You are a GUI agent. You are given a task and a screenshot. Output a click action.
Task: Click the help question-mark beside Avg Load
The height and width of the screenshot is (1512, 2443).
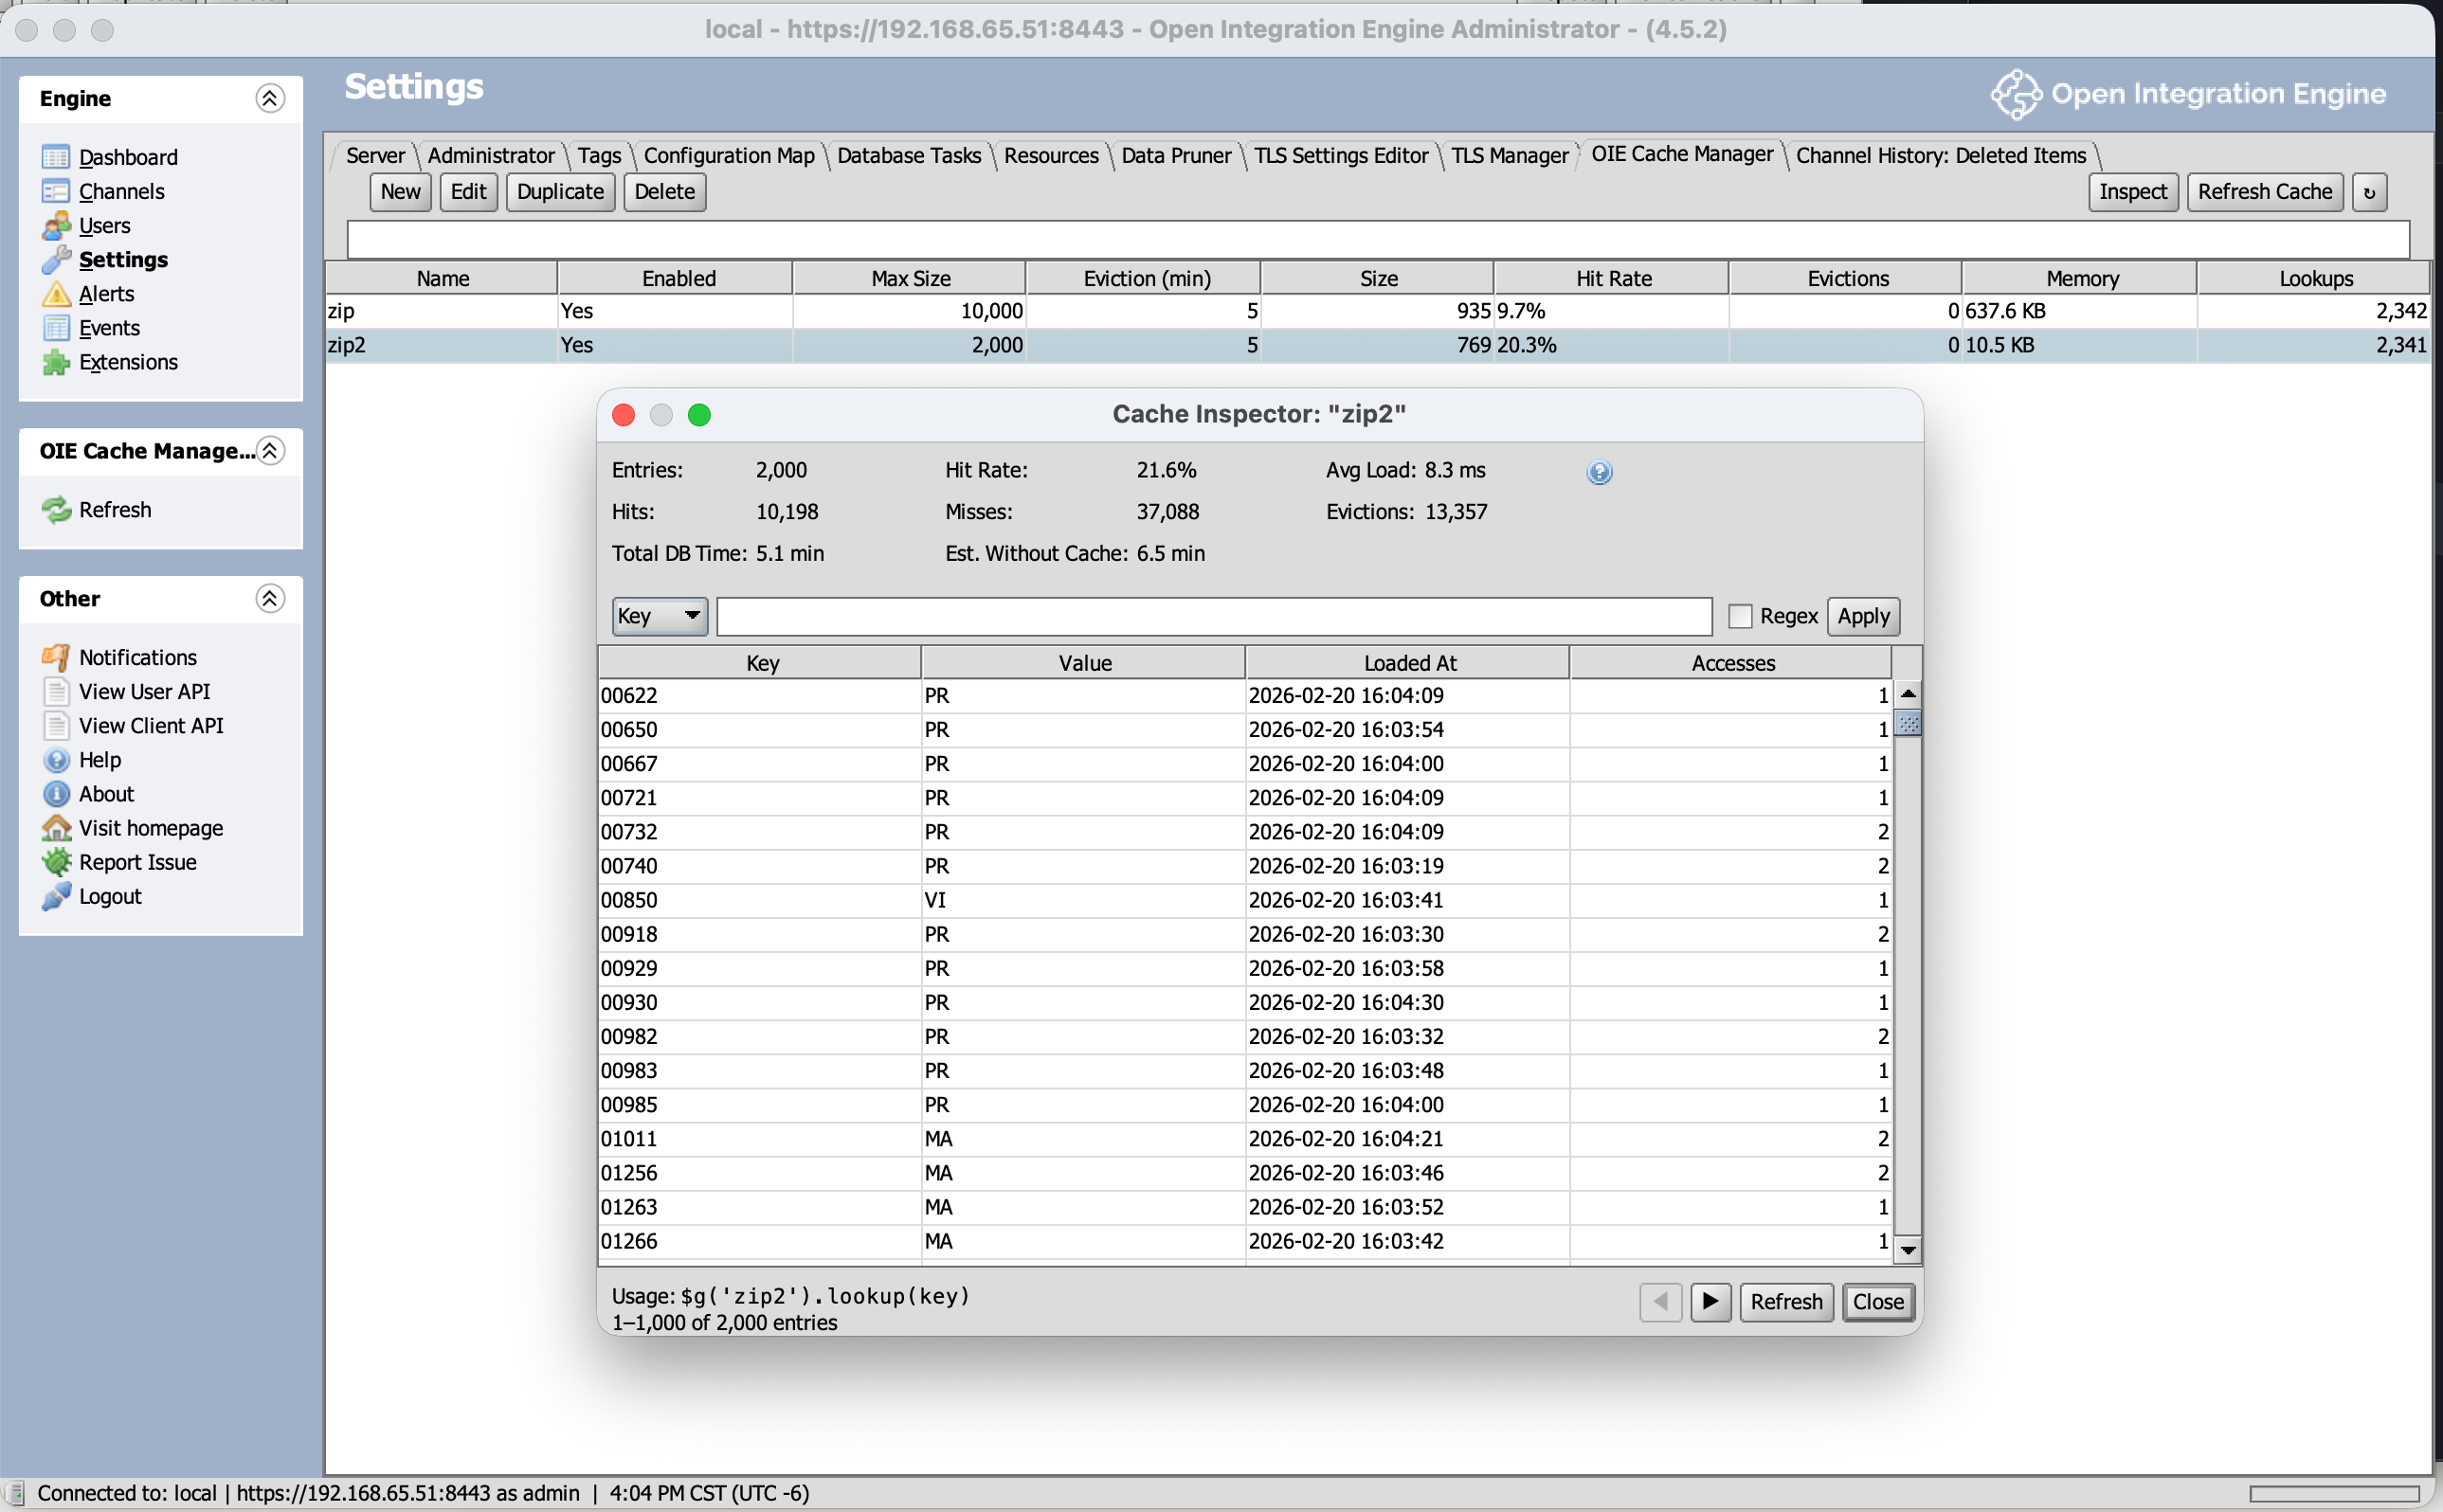[1597, 472]
